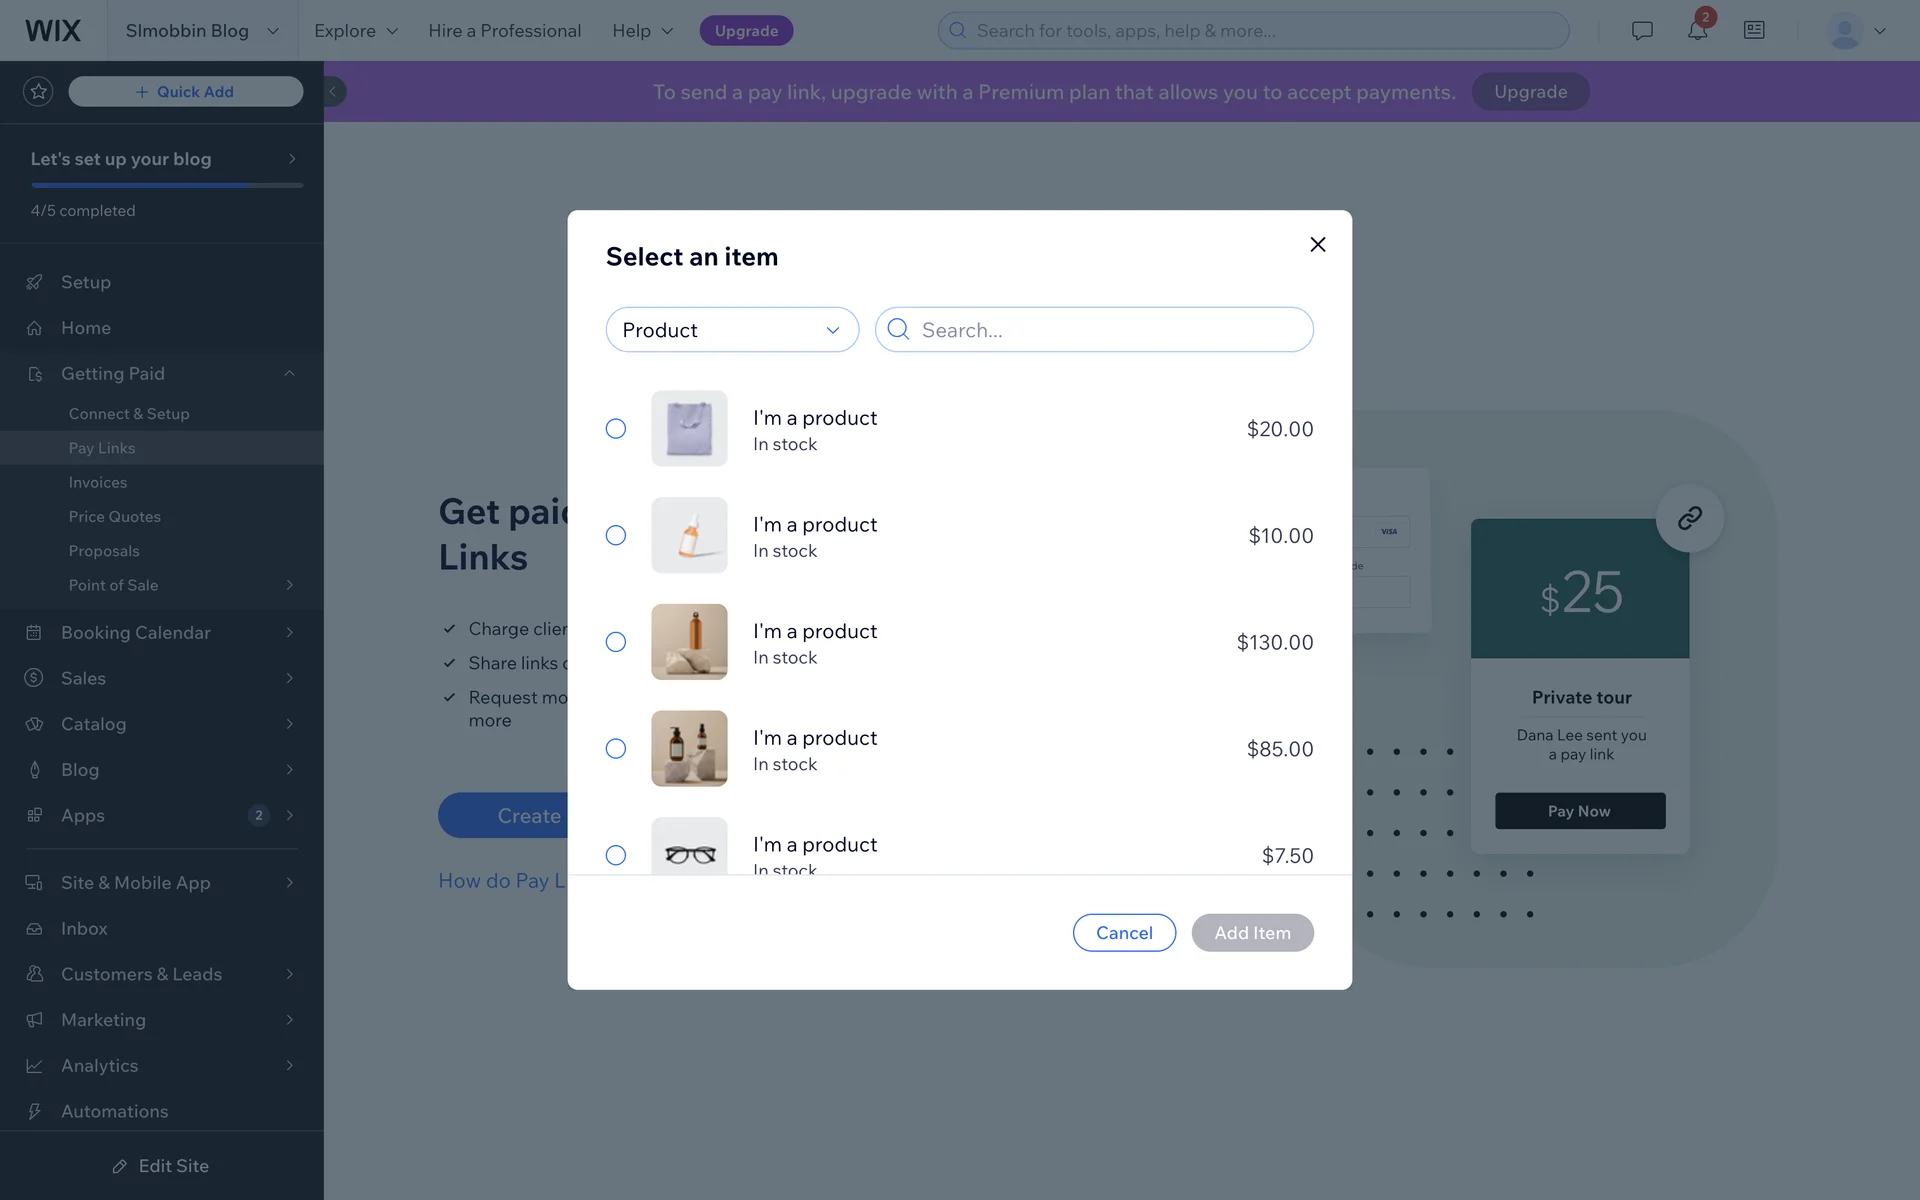The width and height of the screenshot is (1920, 1200).
Task: Open the Explore menu in top bar
Action: (x=356, y=31)
